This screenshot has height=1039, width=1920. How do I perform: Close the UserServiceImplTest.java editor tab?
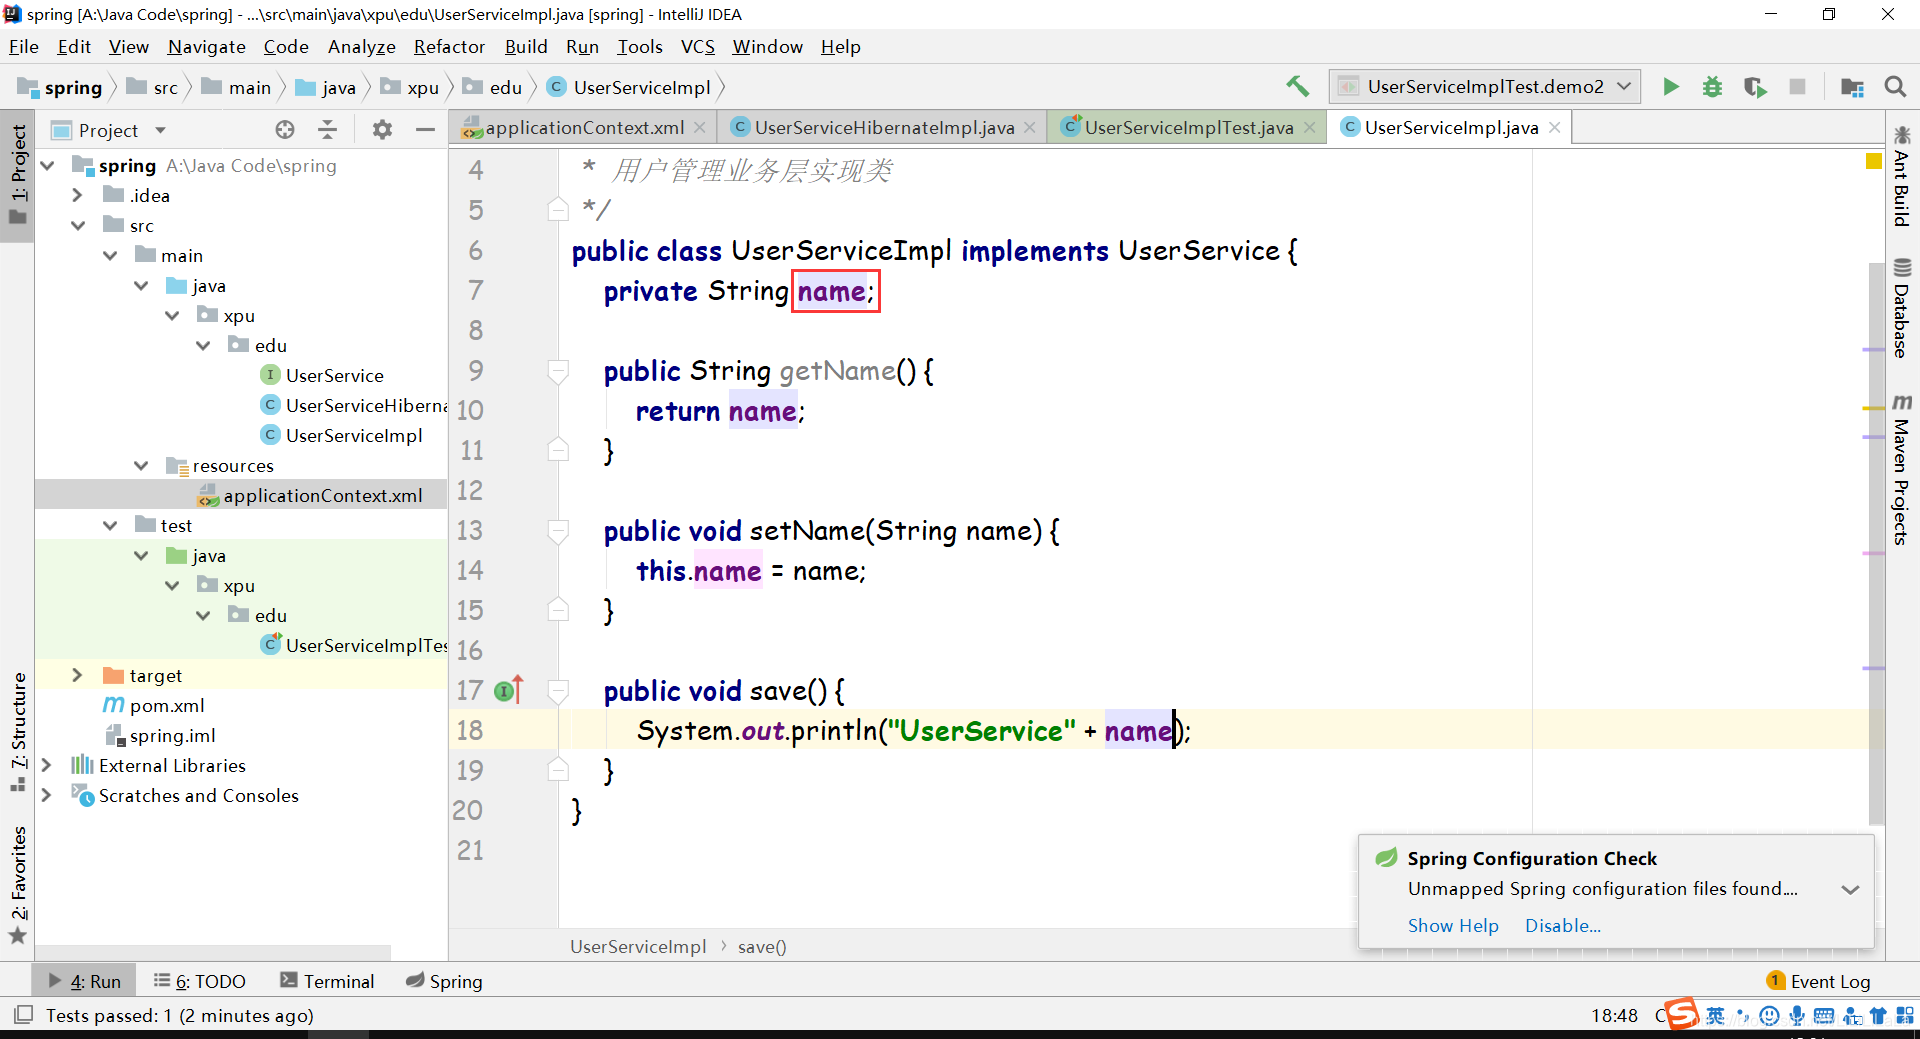(x=1310, y=127)
